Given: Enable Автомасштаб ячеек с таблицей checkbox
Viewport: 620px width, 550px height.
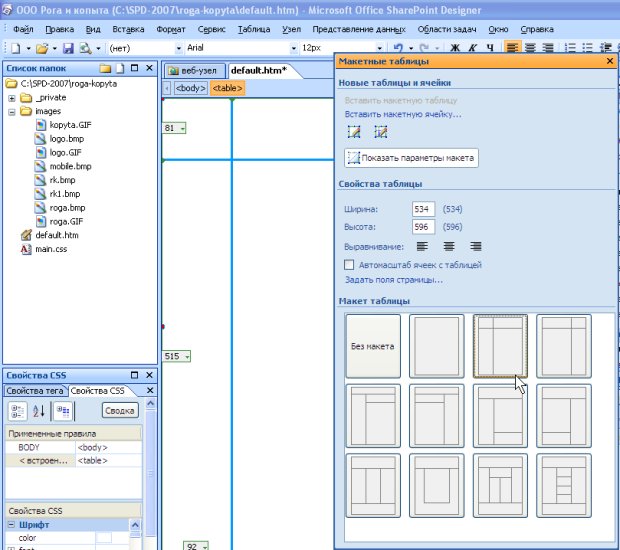Looking at the screenshot, I should (349, 265).
